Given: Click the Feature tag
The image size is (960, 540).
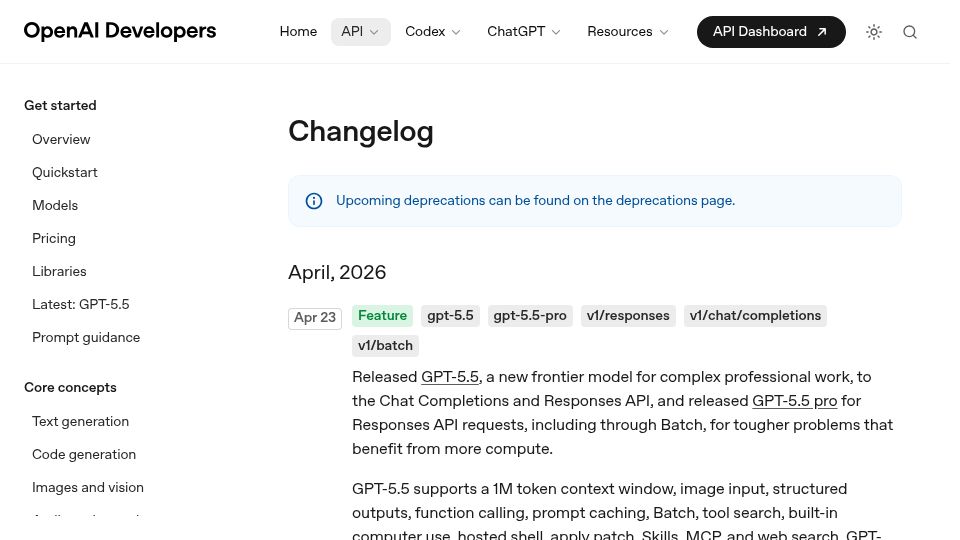Looking at the screenshot, I should coord(383,316).
